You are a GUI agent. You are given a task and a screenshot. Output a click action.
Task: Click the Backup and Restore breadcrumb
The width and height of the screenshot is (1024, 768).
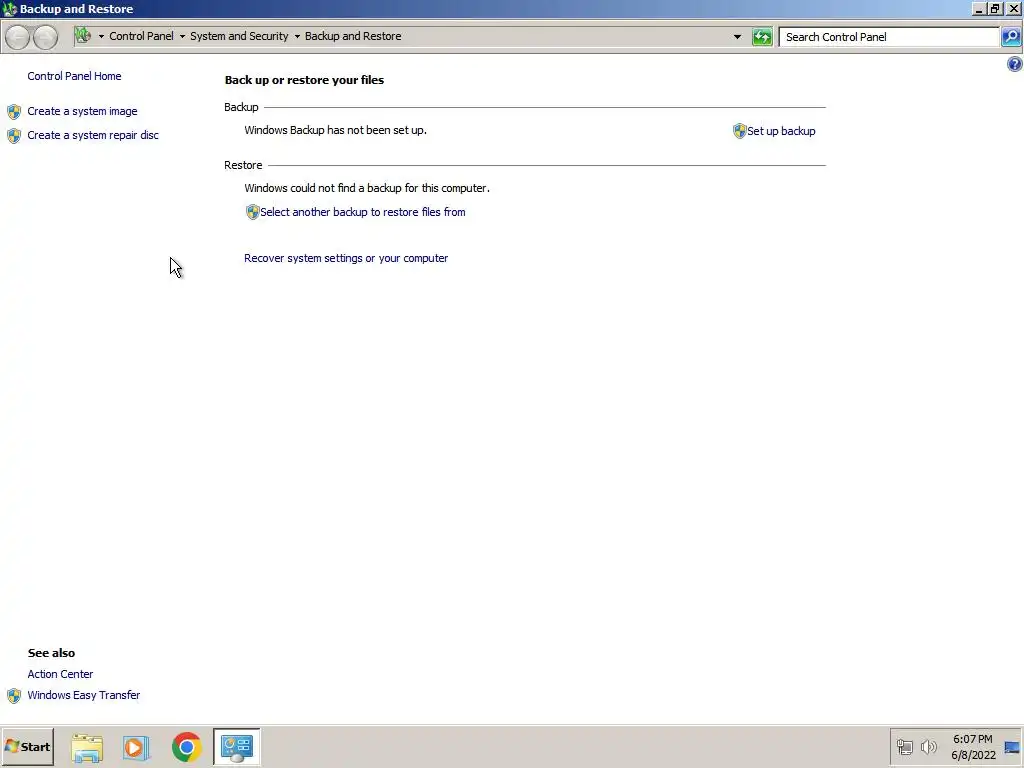click(x=353, y=36)
